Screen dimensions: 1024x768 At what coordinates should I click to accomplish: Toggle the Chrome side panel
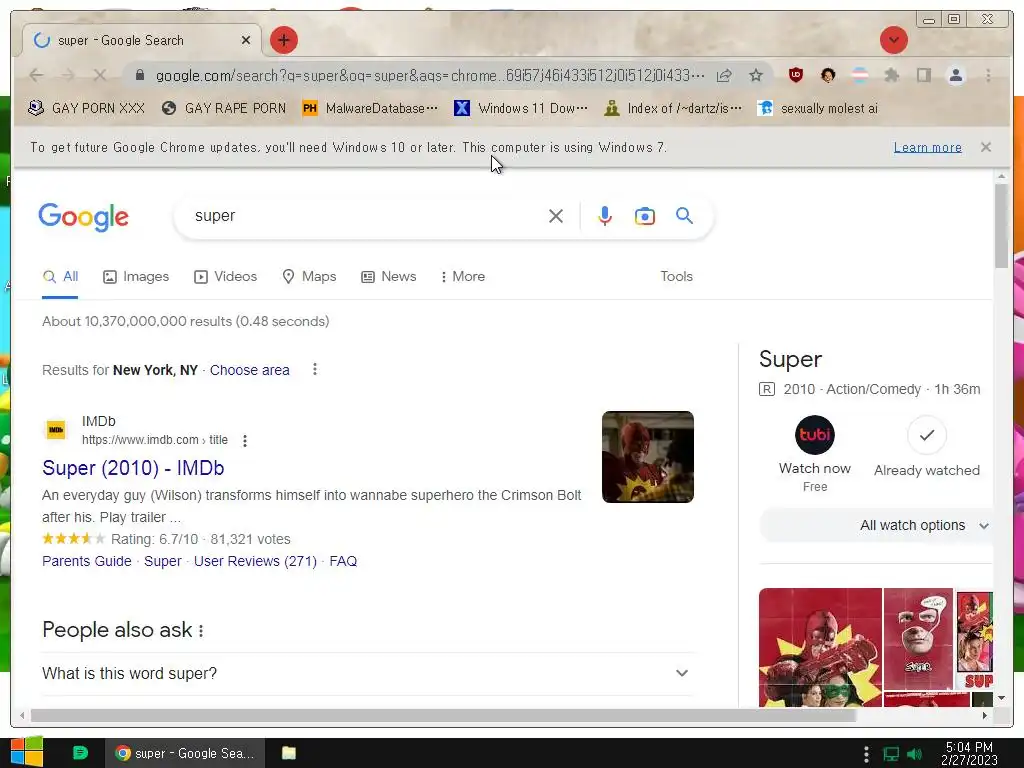coord(923,75)
